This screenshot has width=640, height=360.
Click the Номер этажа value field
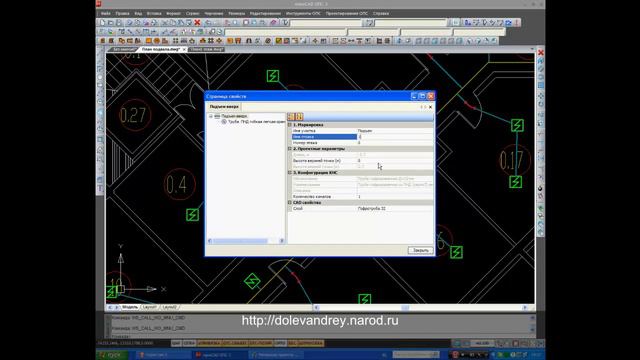[395, 143]
